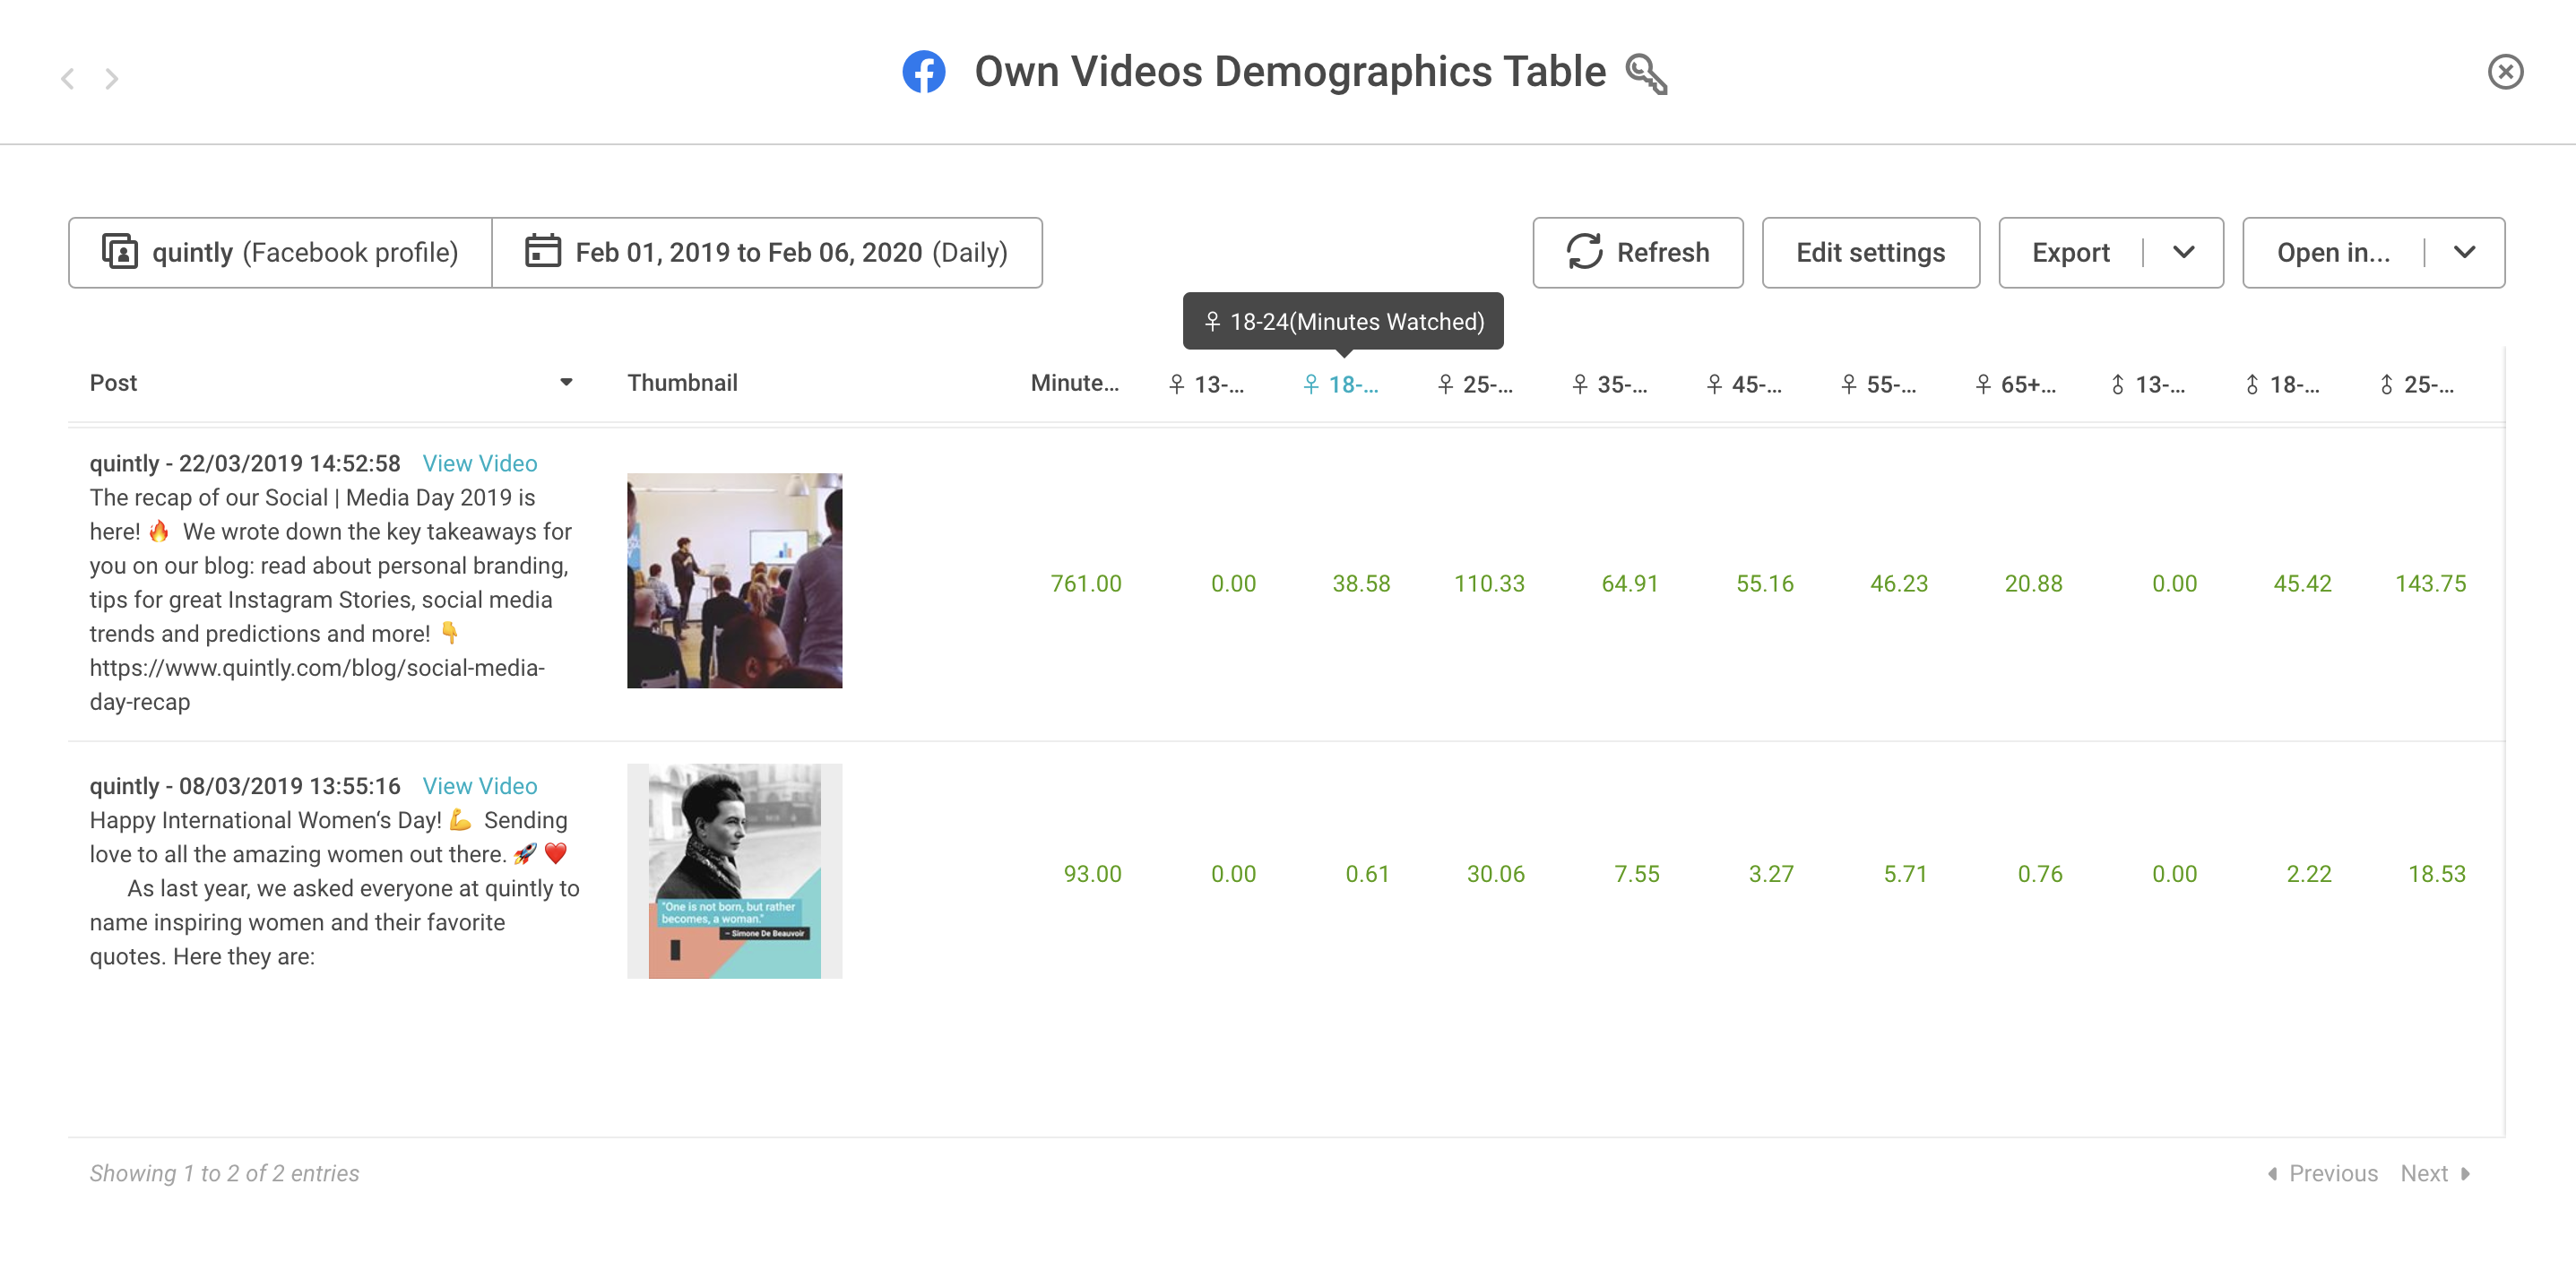Click the 2.22 value
The width and height of the screenshot is (2576, 1262).
(2309, 873)
